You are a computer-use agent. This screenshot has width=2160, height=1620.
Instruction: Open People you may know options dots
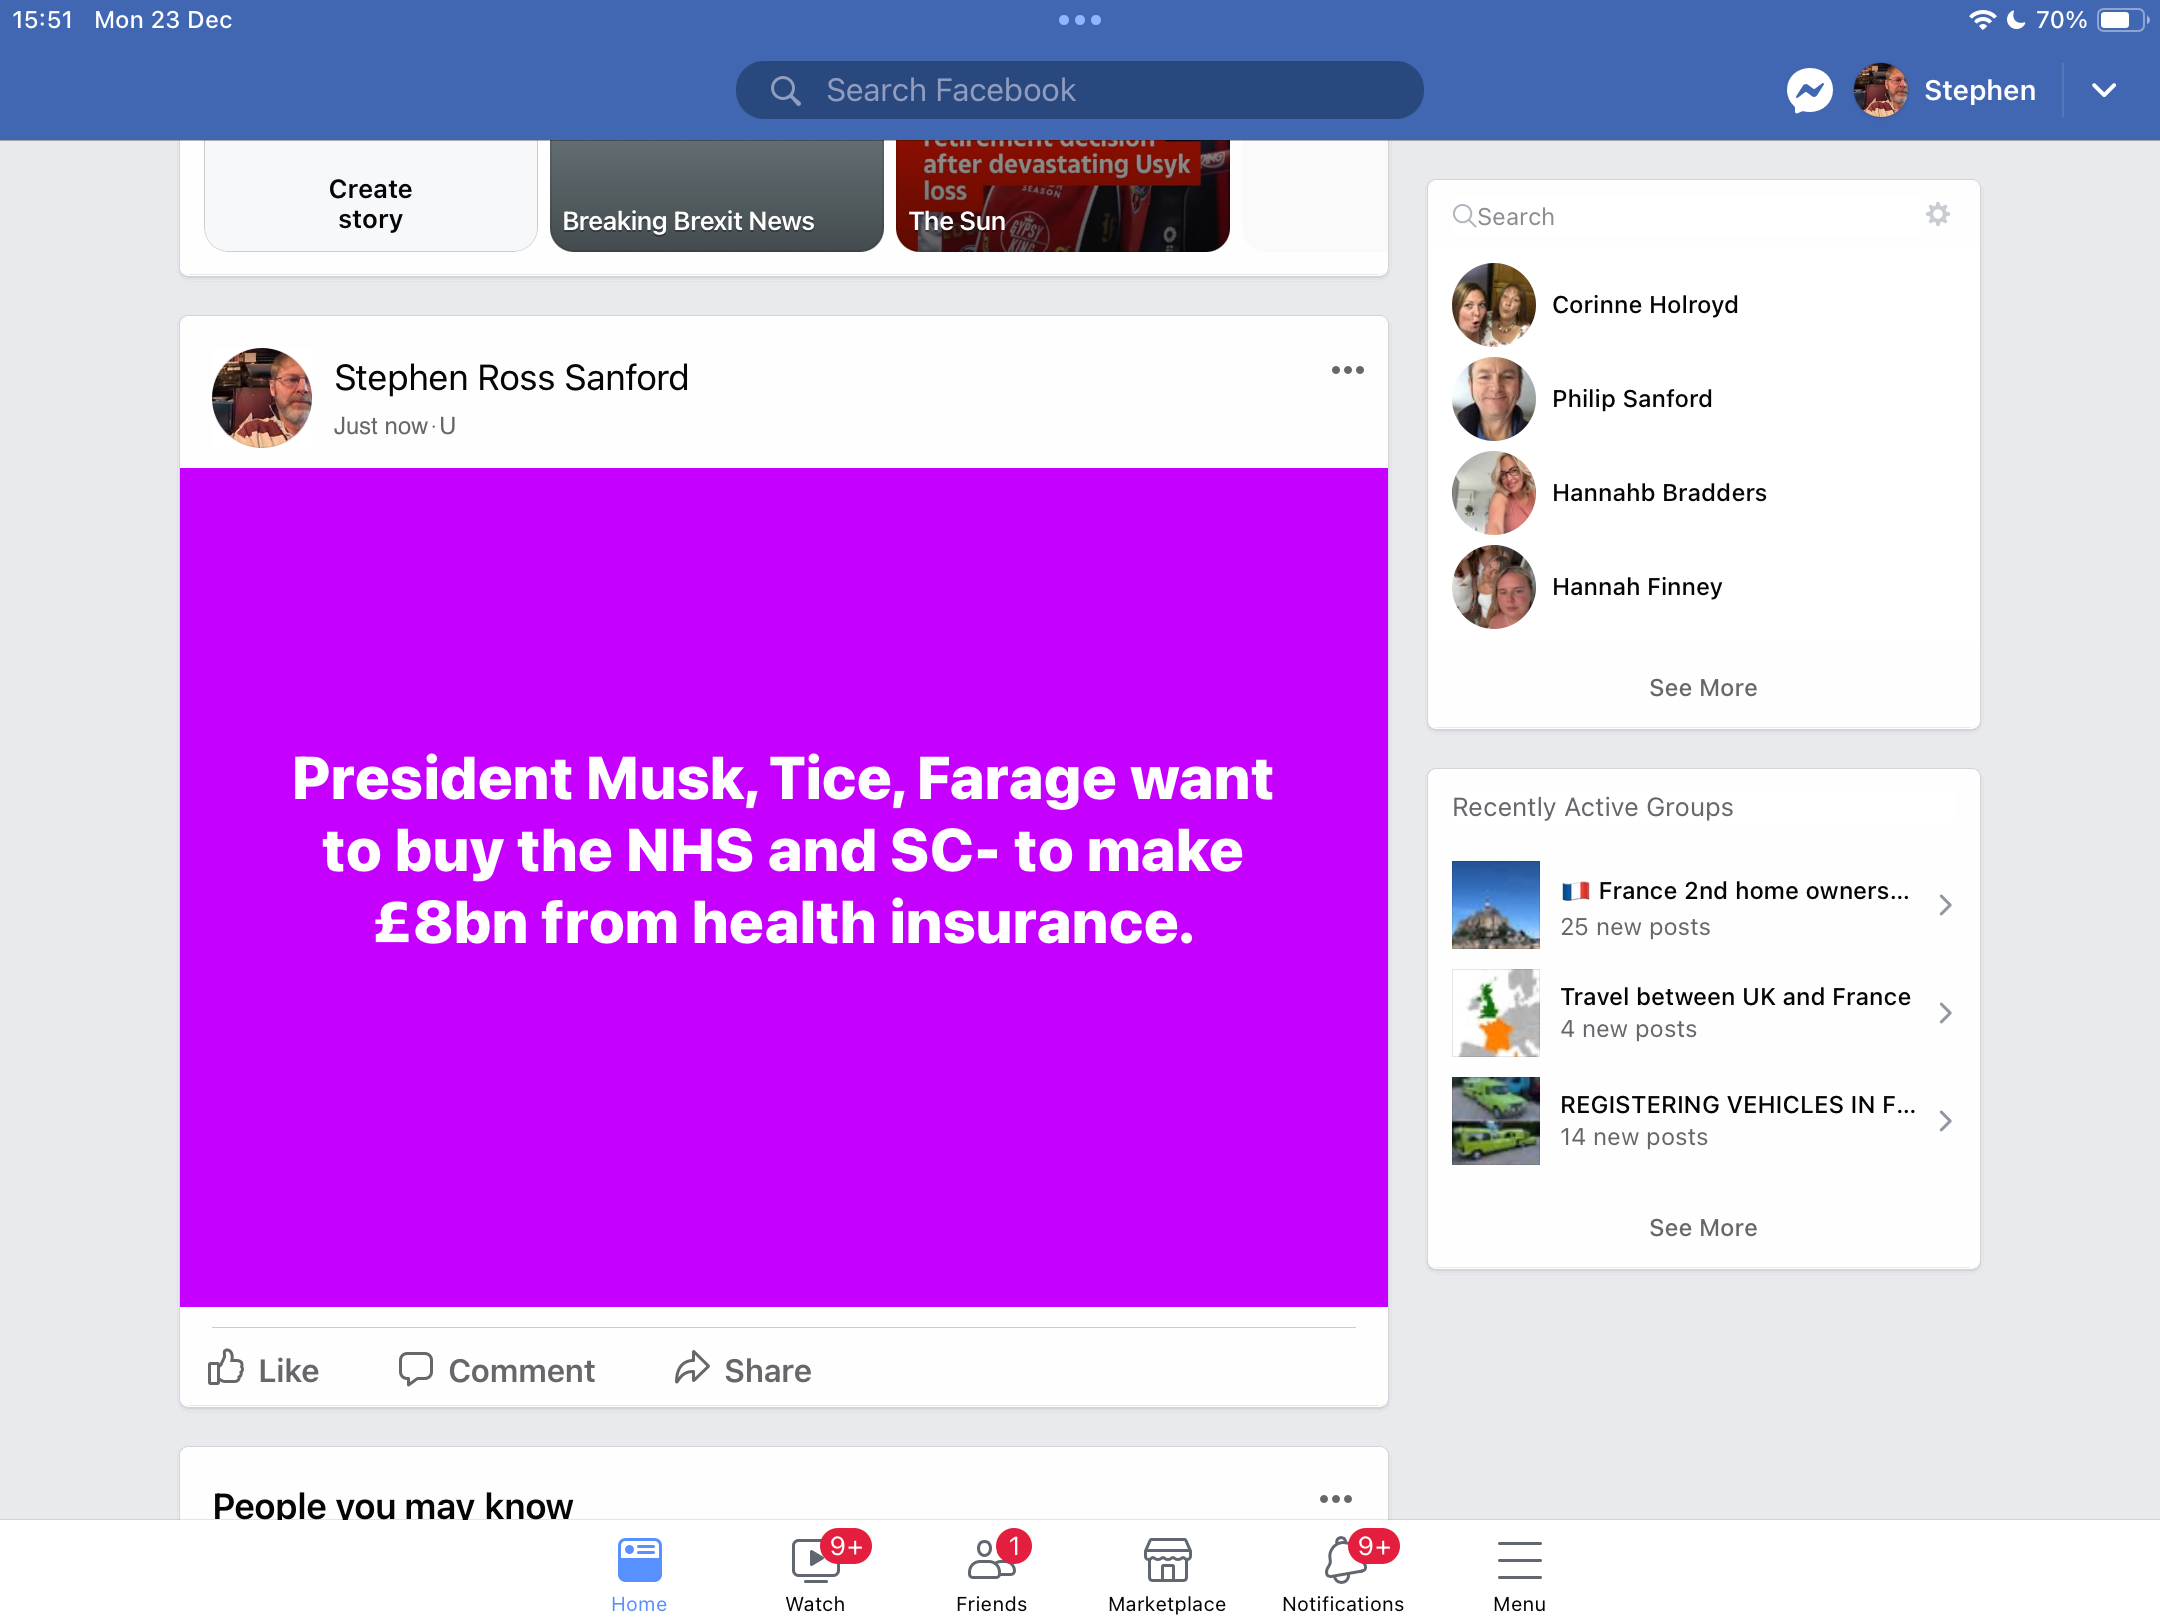click(x=1335, y=1499)
